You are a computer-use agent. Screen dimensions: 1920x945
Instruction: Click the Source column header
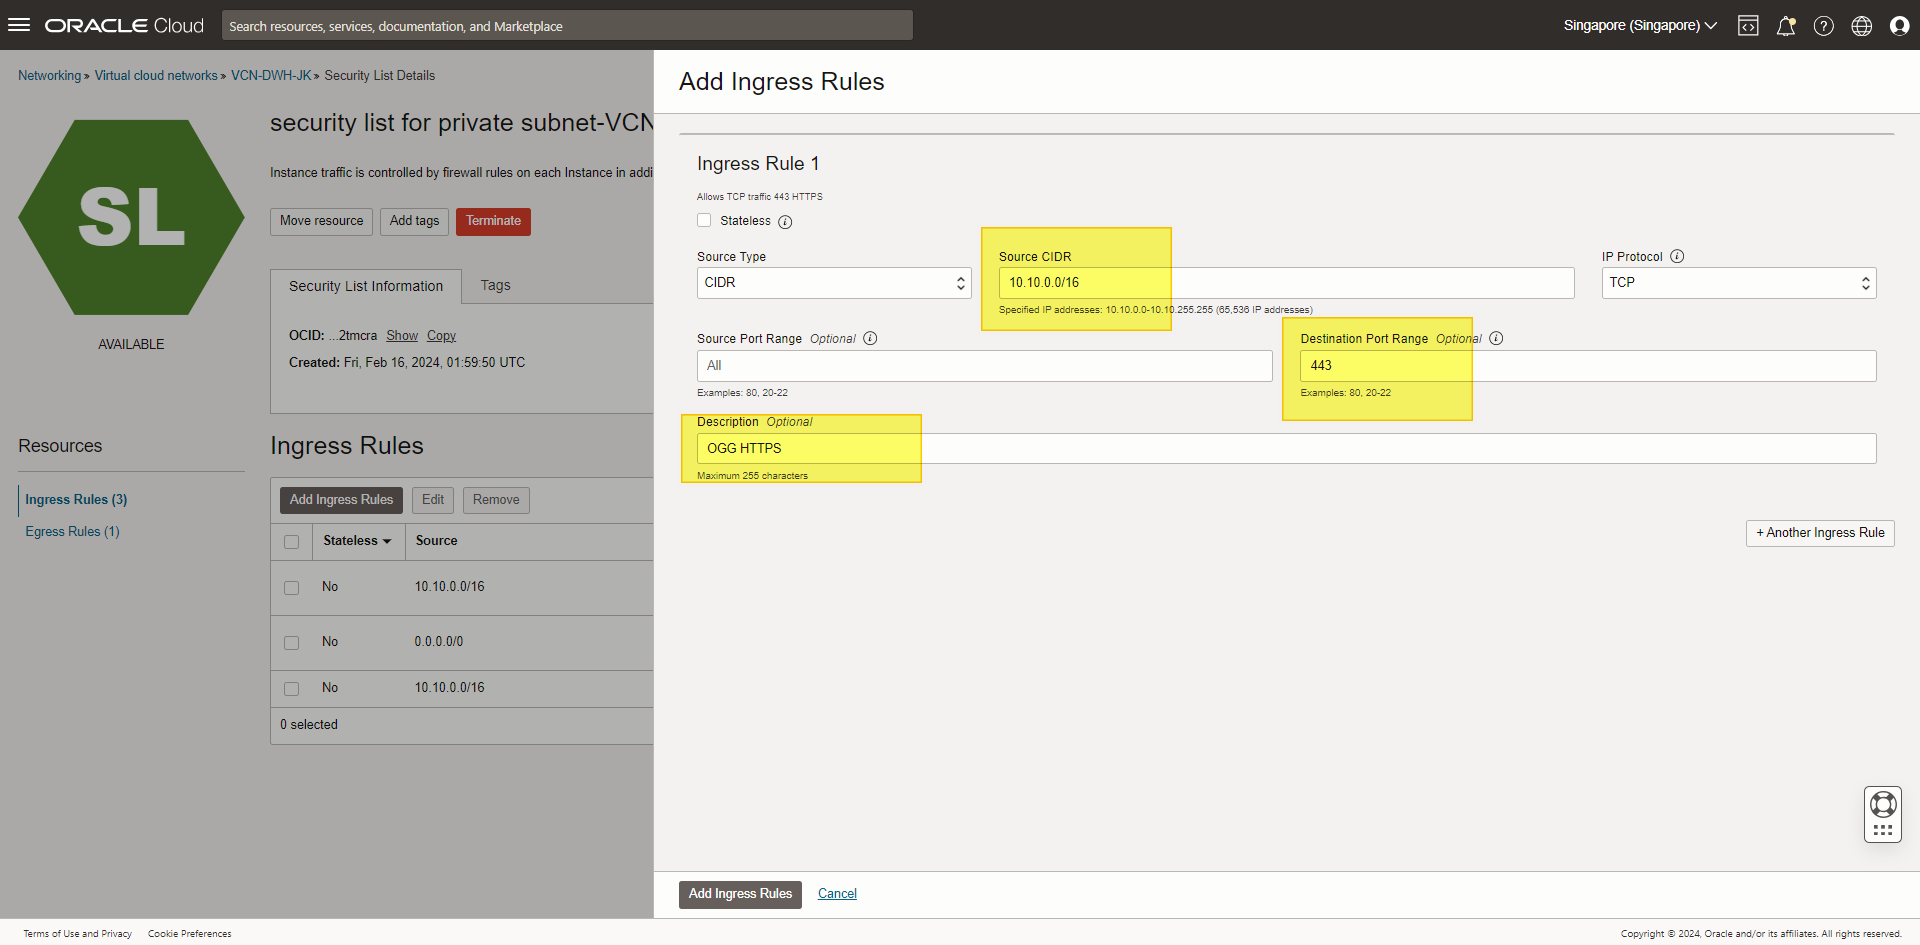(x=437, y=541)
